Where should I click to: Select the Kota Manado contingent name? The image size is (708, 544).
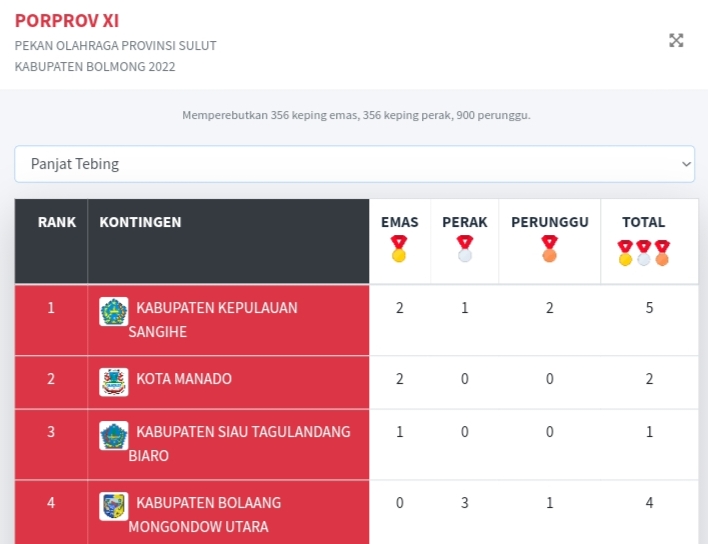[184, 379]
